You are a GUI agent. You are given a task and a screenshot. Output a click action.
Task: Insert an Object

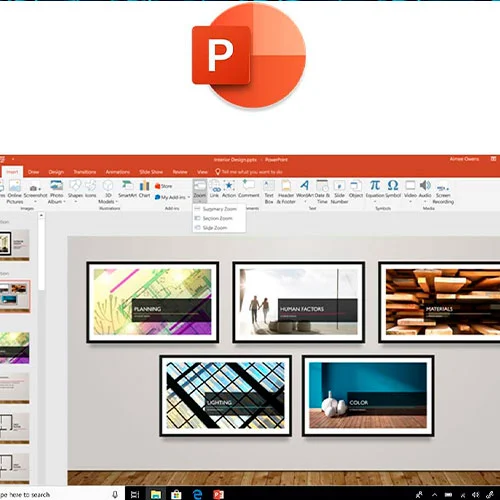click(x=356, y=189)
